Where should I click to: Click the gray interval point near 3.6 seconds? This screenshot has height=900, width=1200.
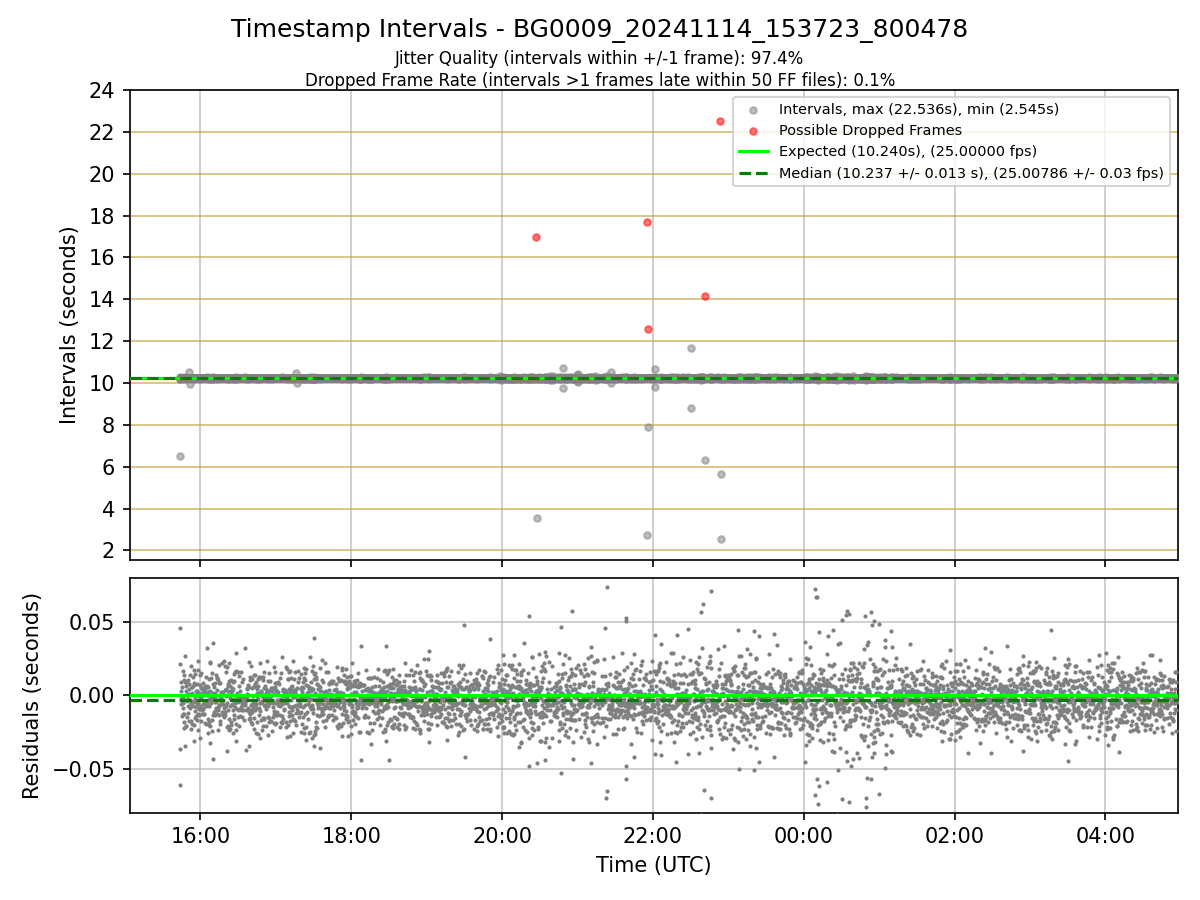click(537, 518)
